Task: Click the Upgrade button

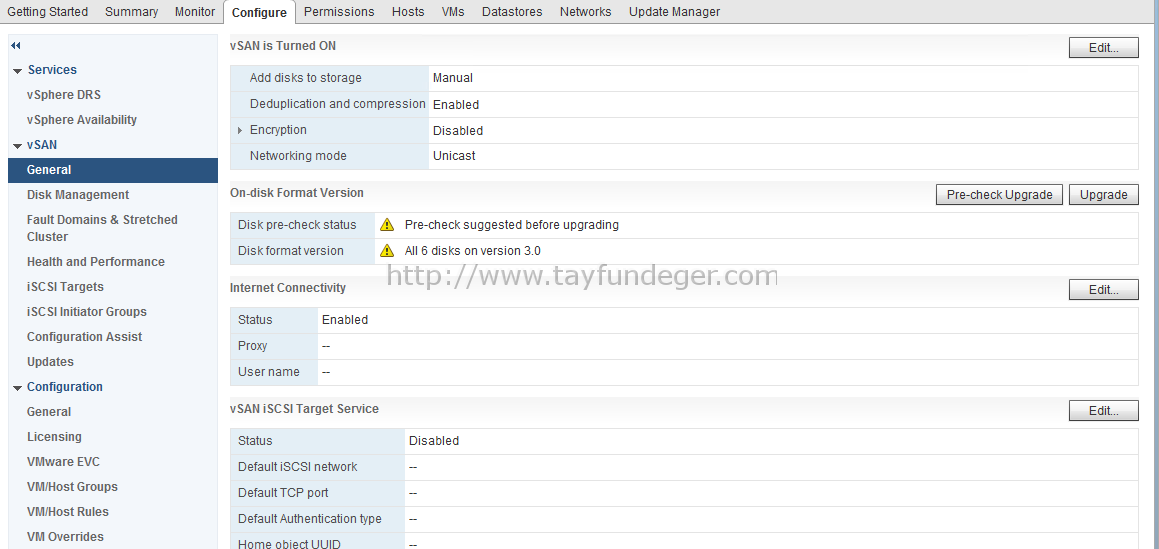Action: click(1104, 194)
